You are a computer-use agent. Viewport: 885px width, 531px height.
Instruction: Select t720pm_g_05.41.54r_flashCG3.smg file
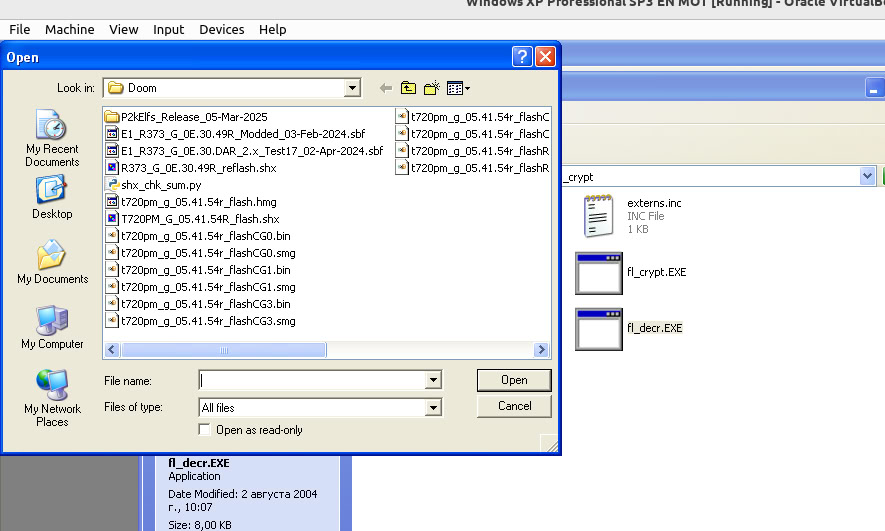[200, 321]
